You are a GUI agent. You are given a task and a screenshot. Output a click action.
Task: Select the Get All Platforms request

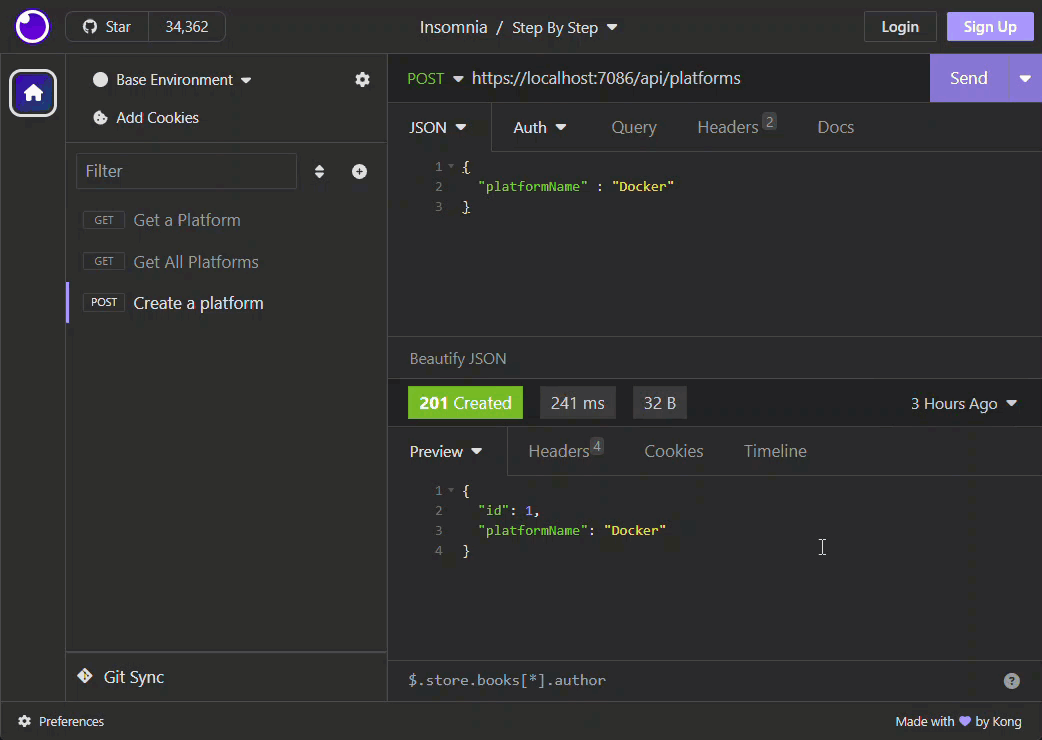click(227, 262)
